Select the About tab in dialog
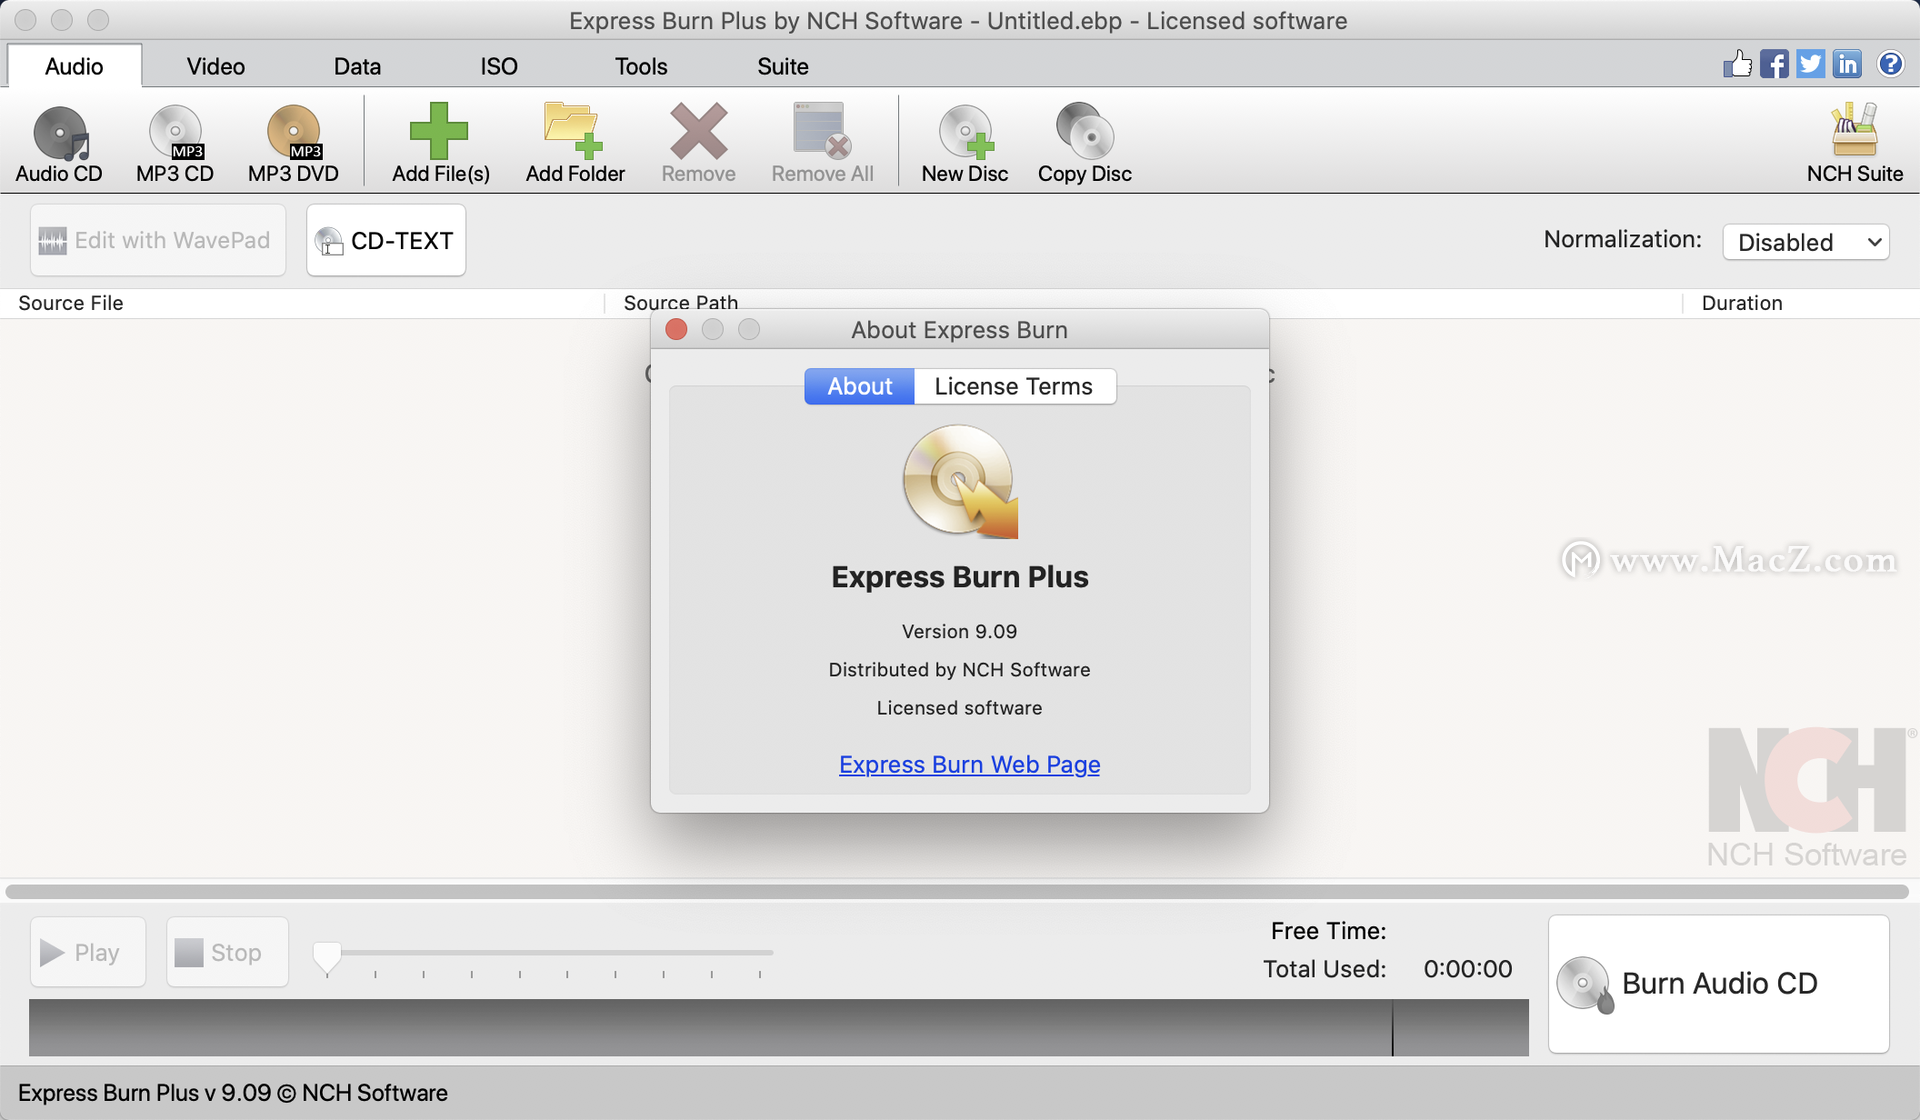1920x1120 pixels. (859, 386)
